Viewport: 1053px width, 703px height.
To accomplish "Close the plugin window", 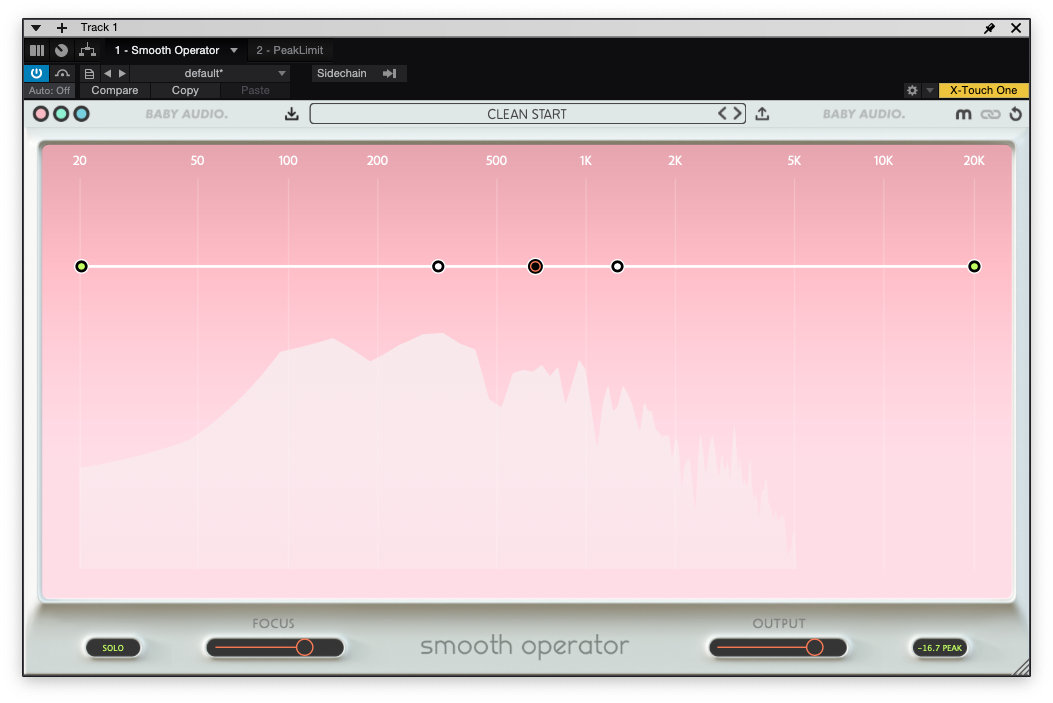I will (1016, 28).
